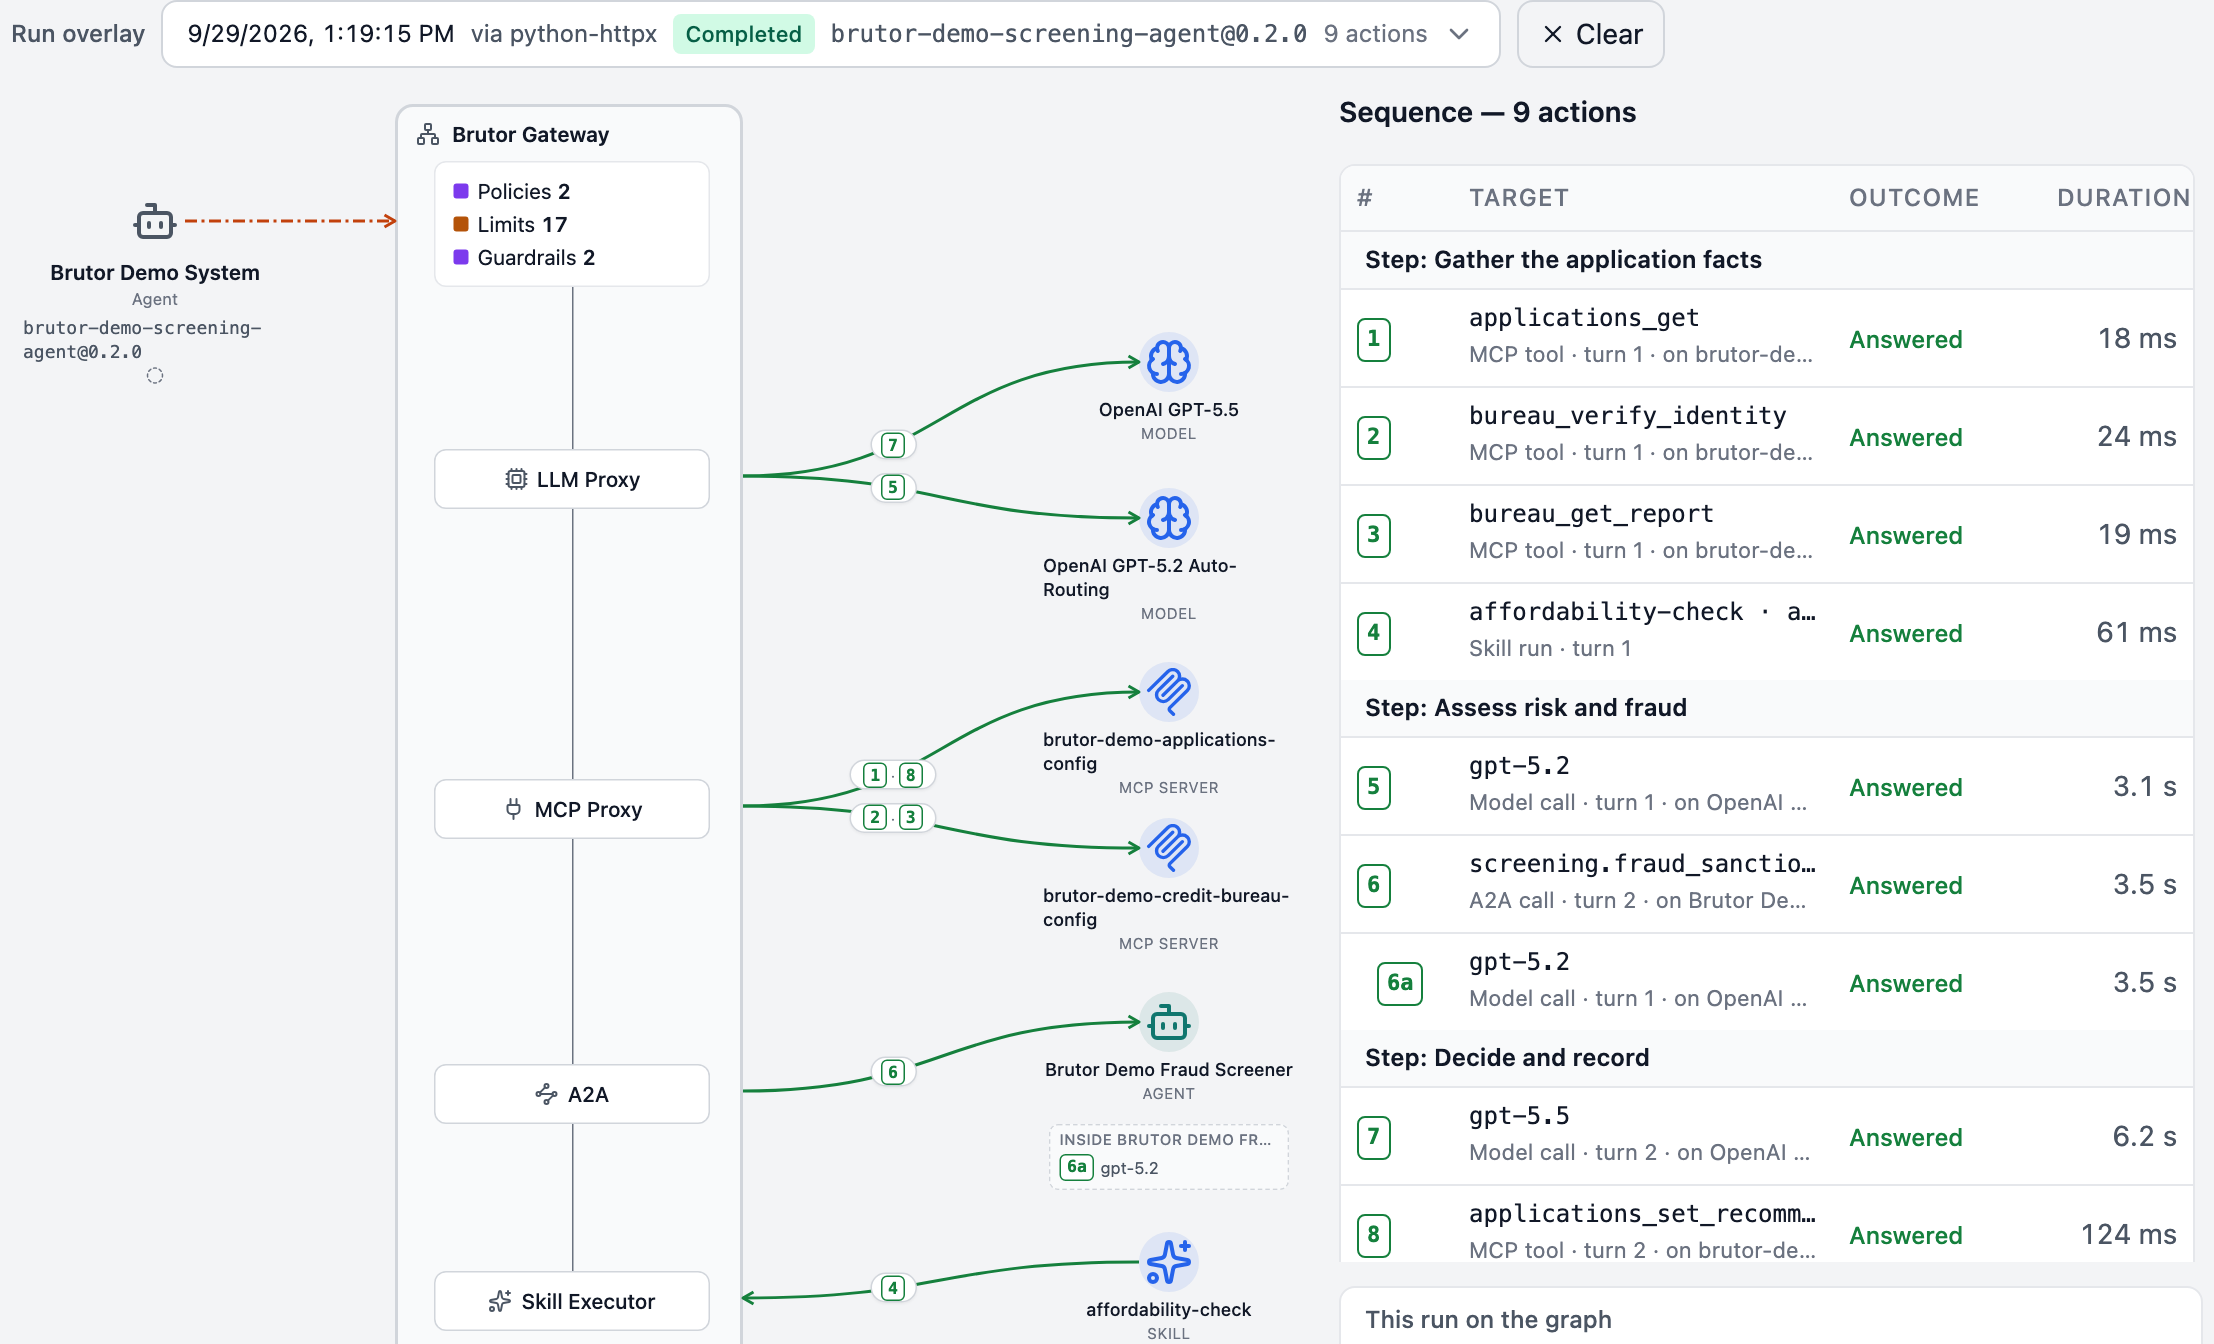Select the MCP Proxy node

[x=572, y=809]
